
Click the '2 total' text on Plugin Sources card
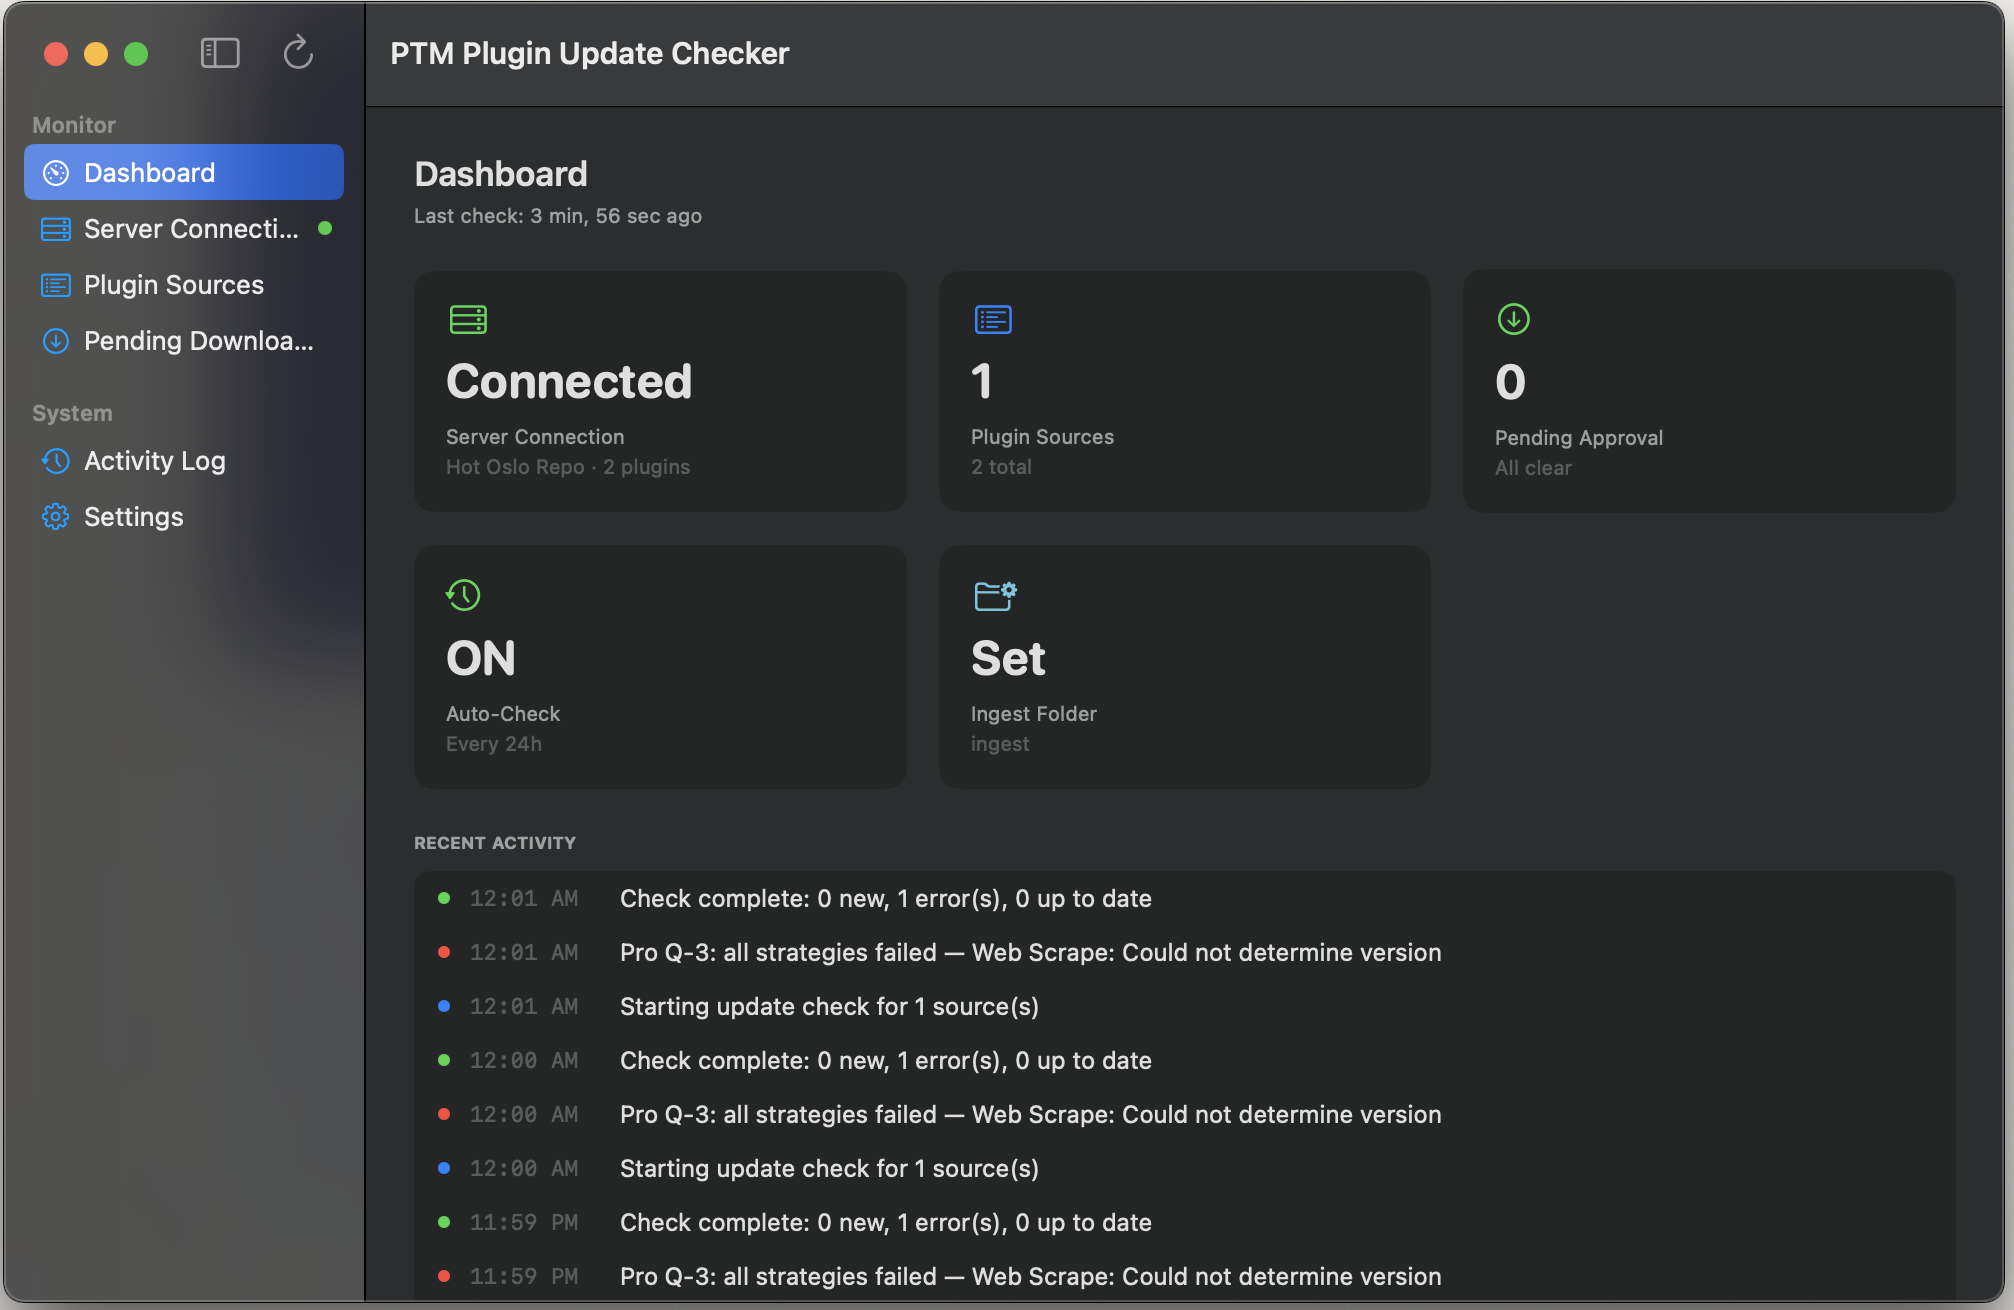point(1001,467)
